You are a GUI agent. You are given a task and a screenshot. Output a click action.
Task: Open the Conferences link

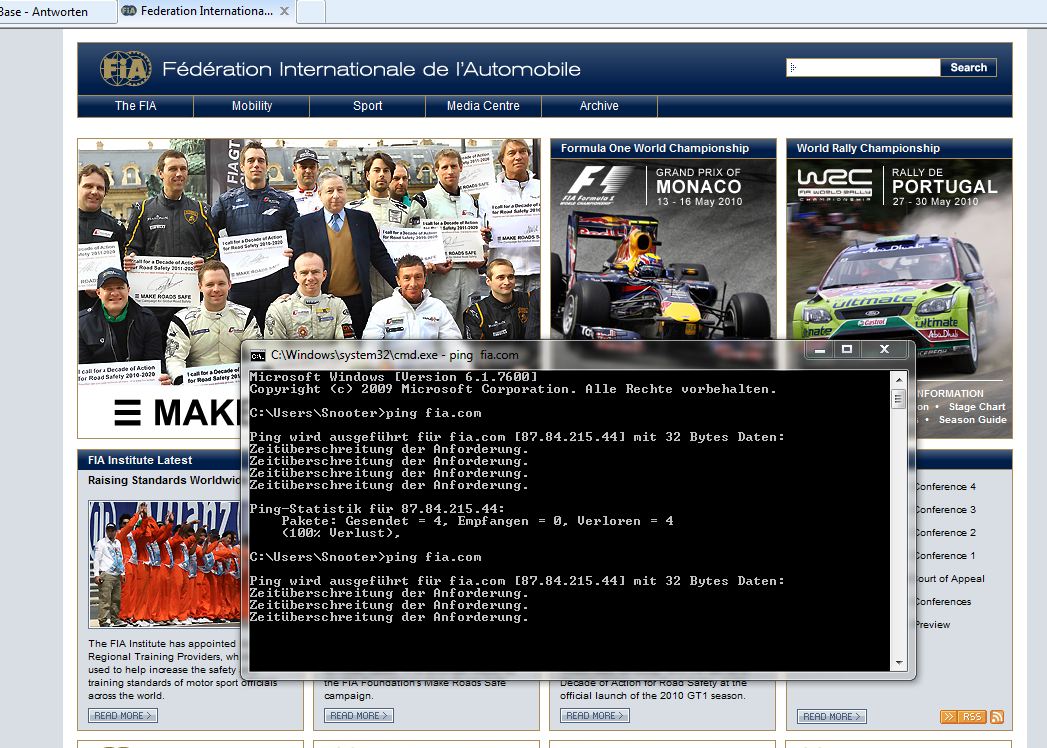coord(943,602)
